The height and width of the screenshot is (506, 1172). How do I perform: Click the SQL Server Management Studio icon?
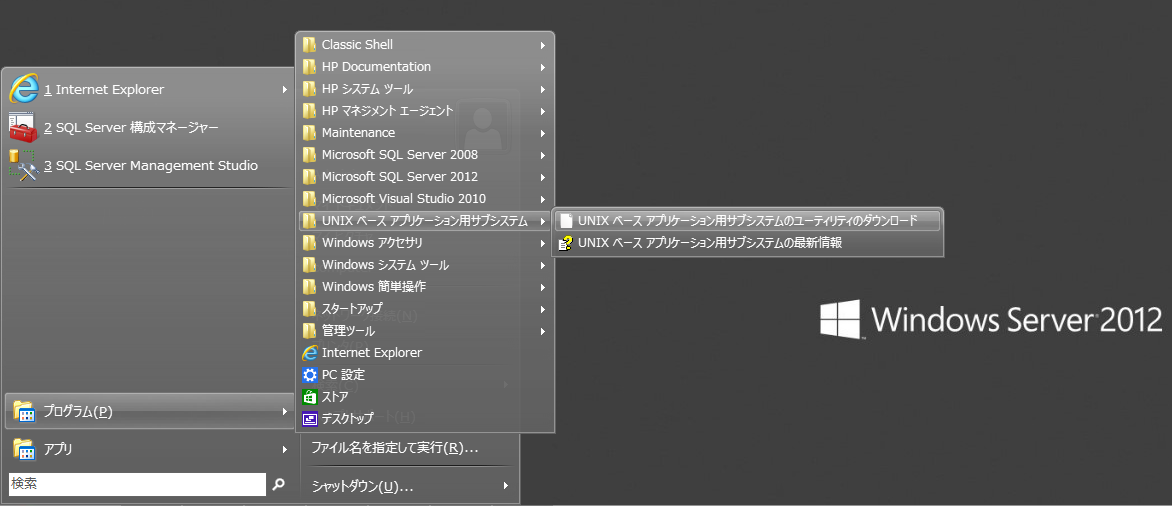[x=24, y=166]
